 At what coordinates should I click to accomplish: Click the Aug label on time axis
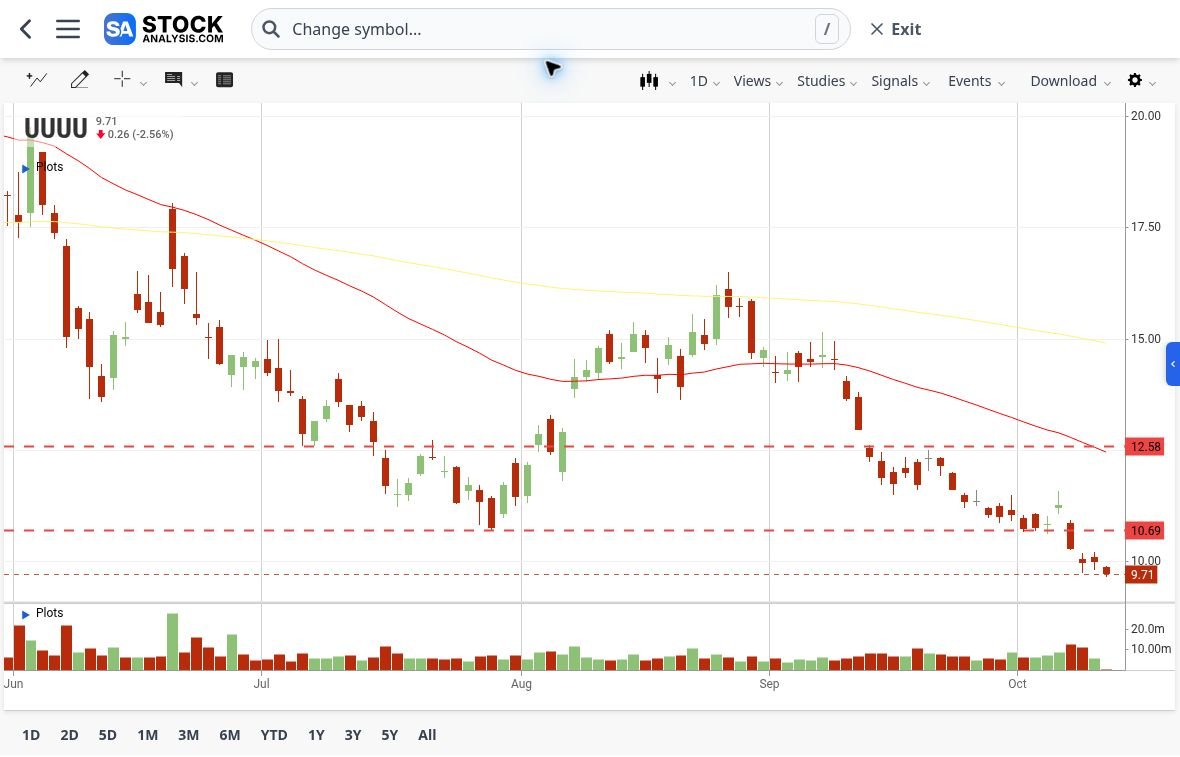coord(522,684)
